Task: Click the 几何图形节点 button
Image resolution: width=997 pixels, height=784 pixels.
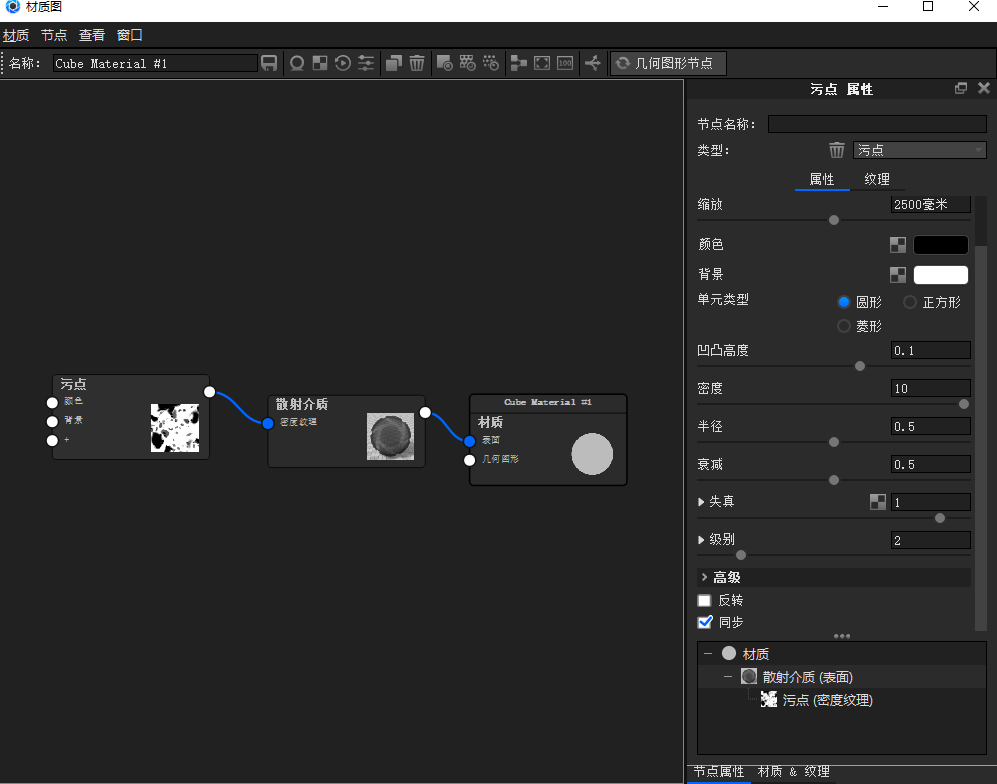Action: click(668, 63)
